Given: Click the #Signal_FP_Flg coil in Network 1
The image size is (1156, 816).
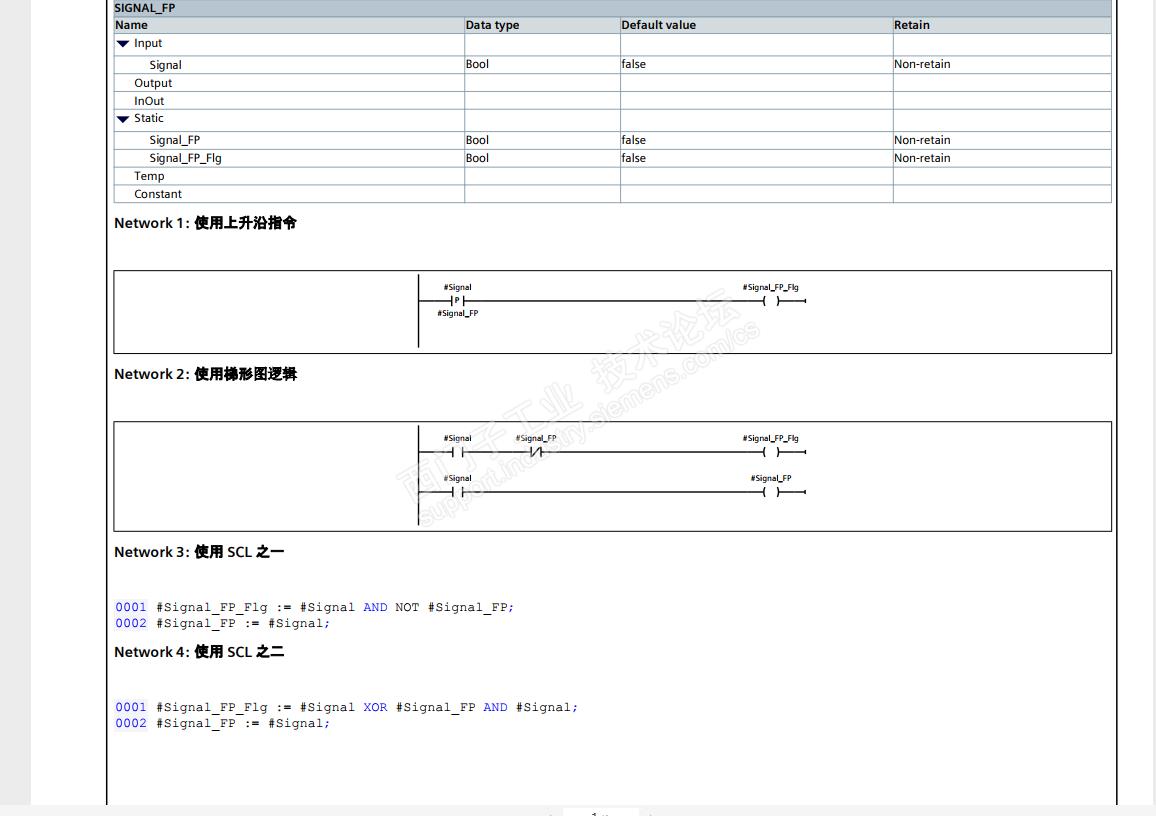Looking at the screenshot, I should click(x=771, y=301).
